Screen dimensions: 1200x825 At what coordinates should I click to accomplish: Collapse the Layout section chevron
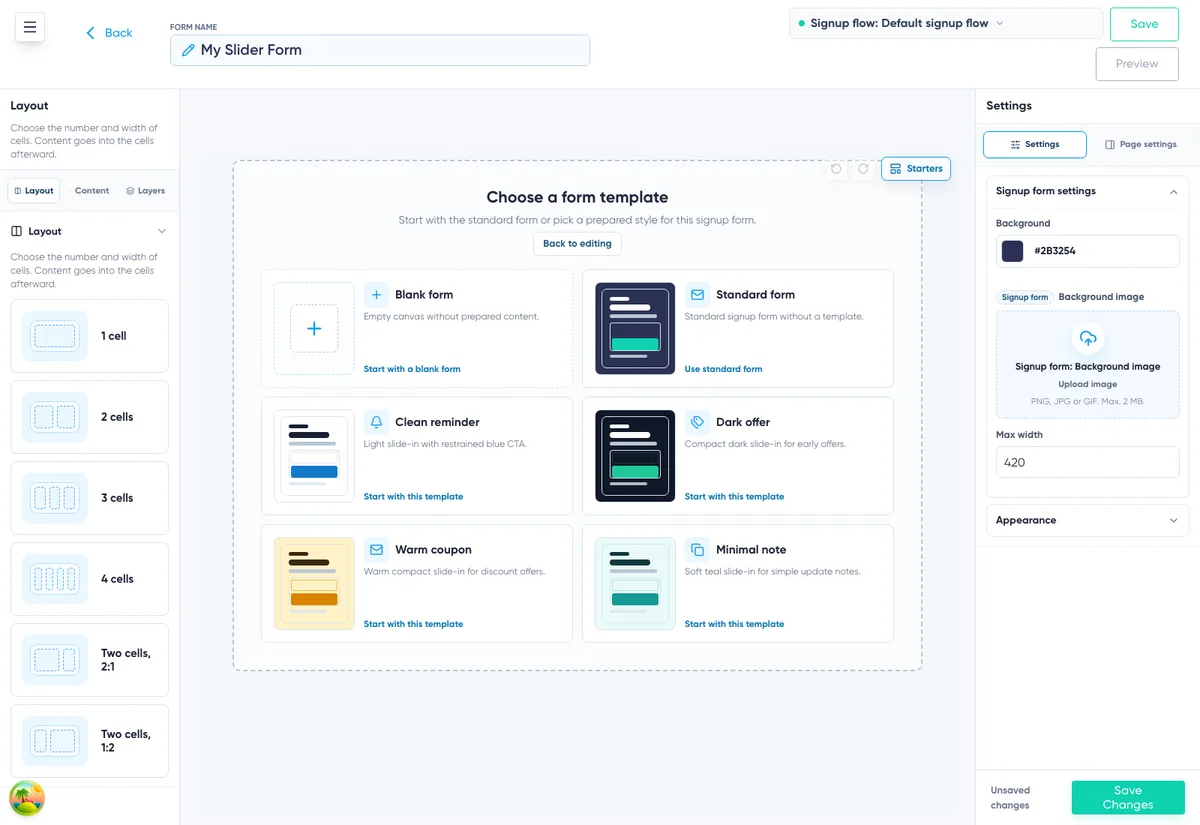coord(162,231)
